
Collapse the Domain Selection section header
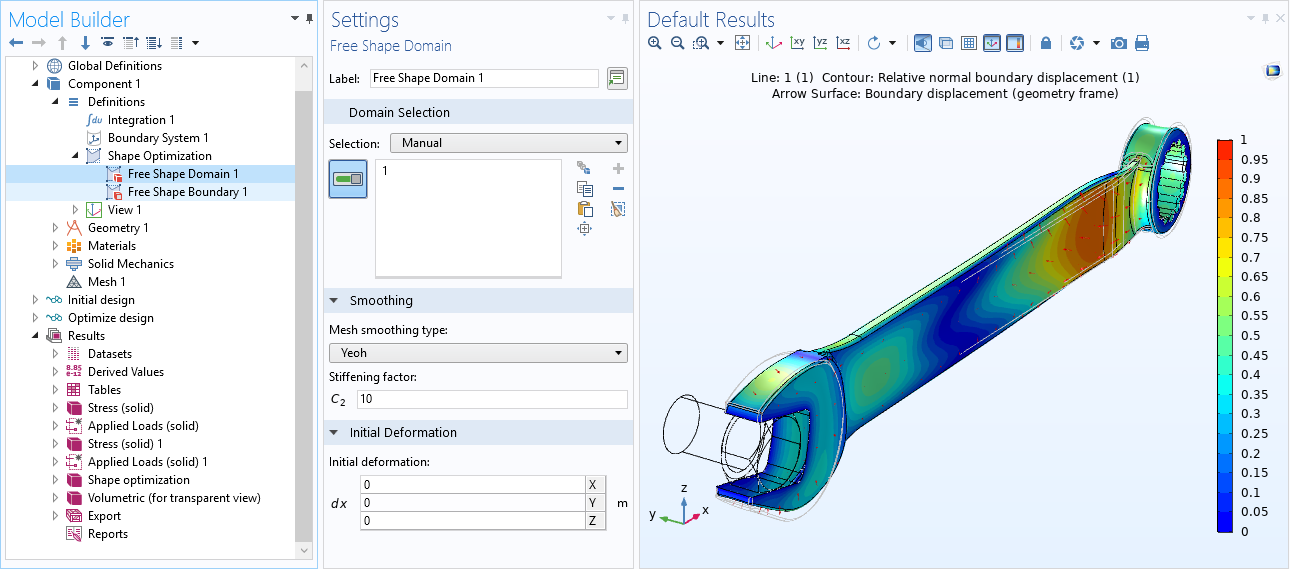399,113
